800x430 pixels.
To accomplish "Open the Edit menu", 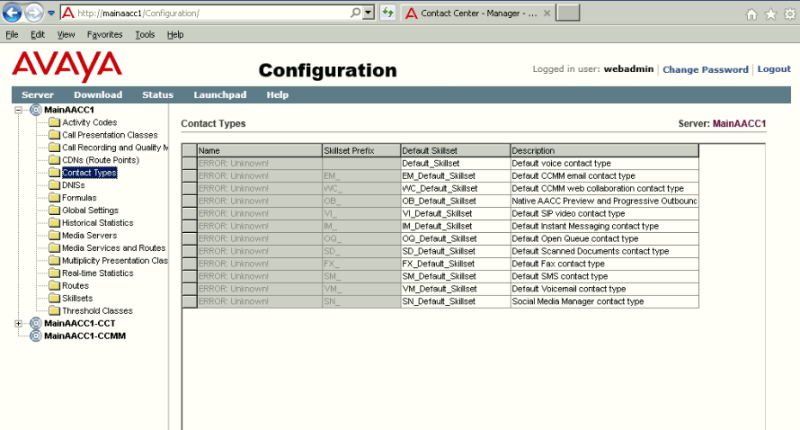I will click(x=37, y=35).
